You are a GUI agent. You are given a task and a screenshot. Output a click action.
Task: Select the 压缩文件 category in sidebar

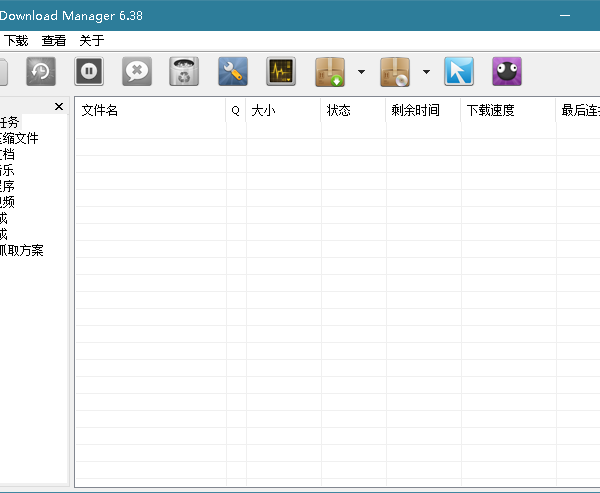(20, 138)
